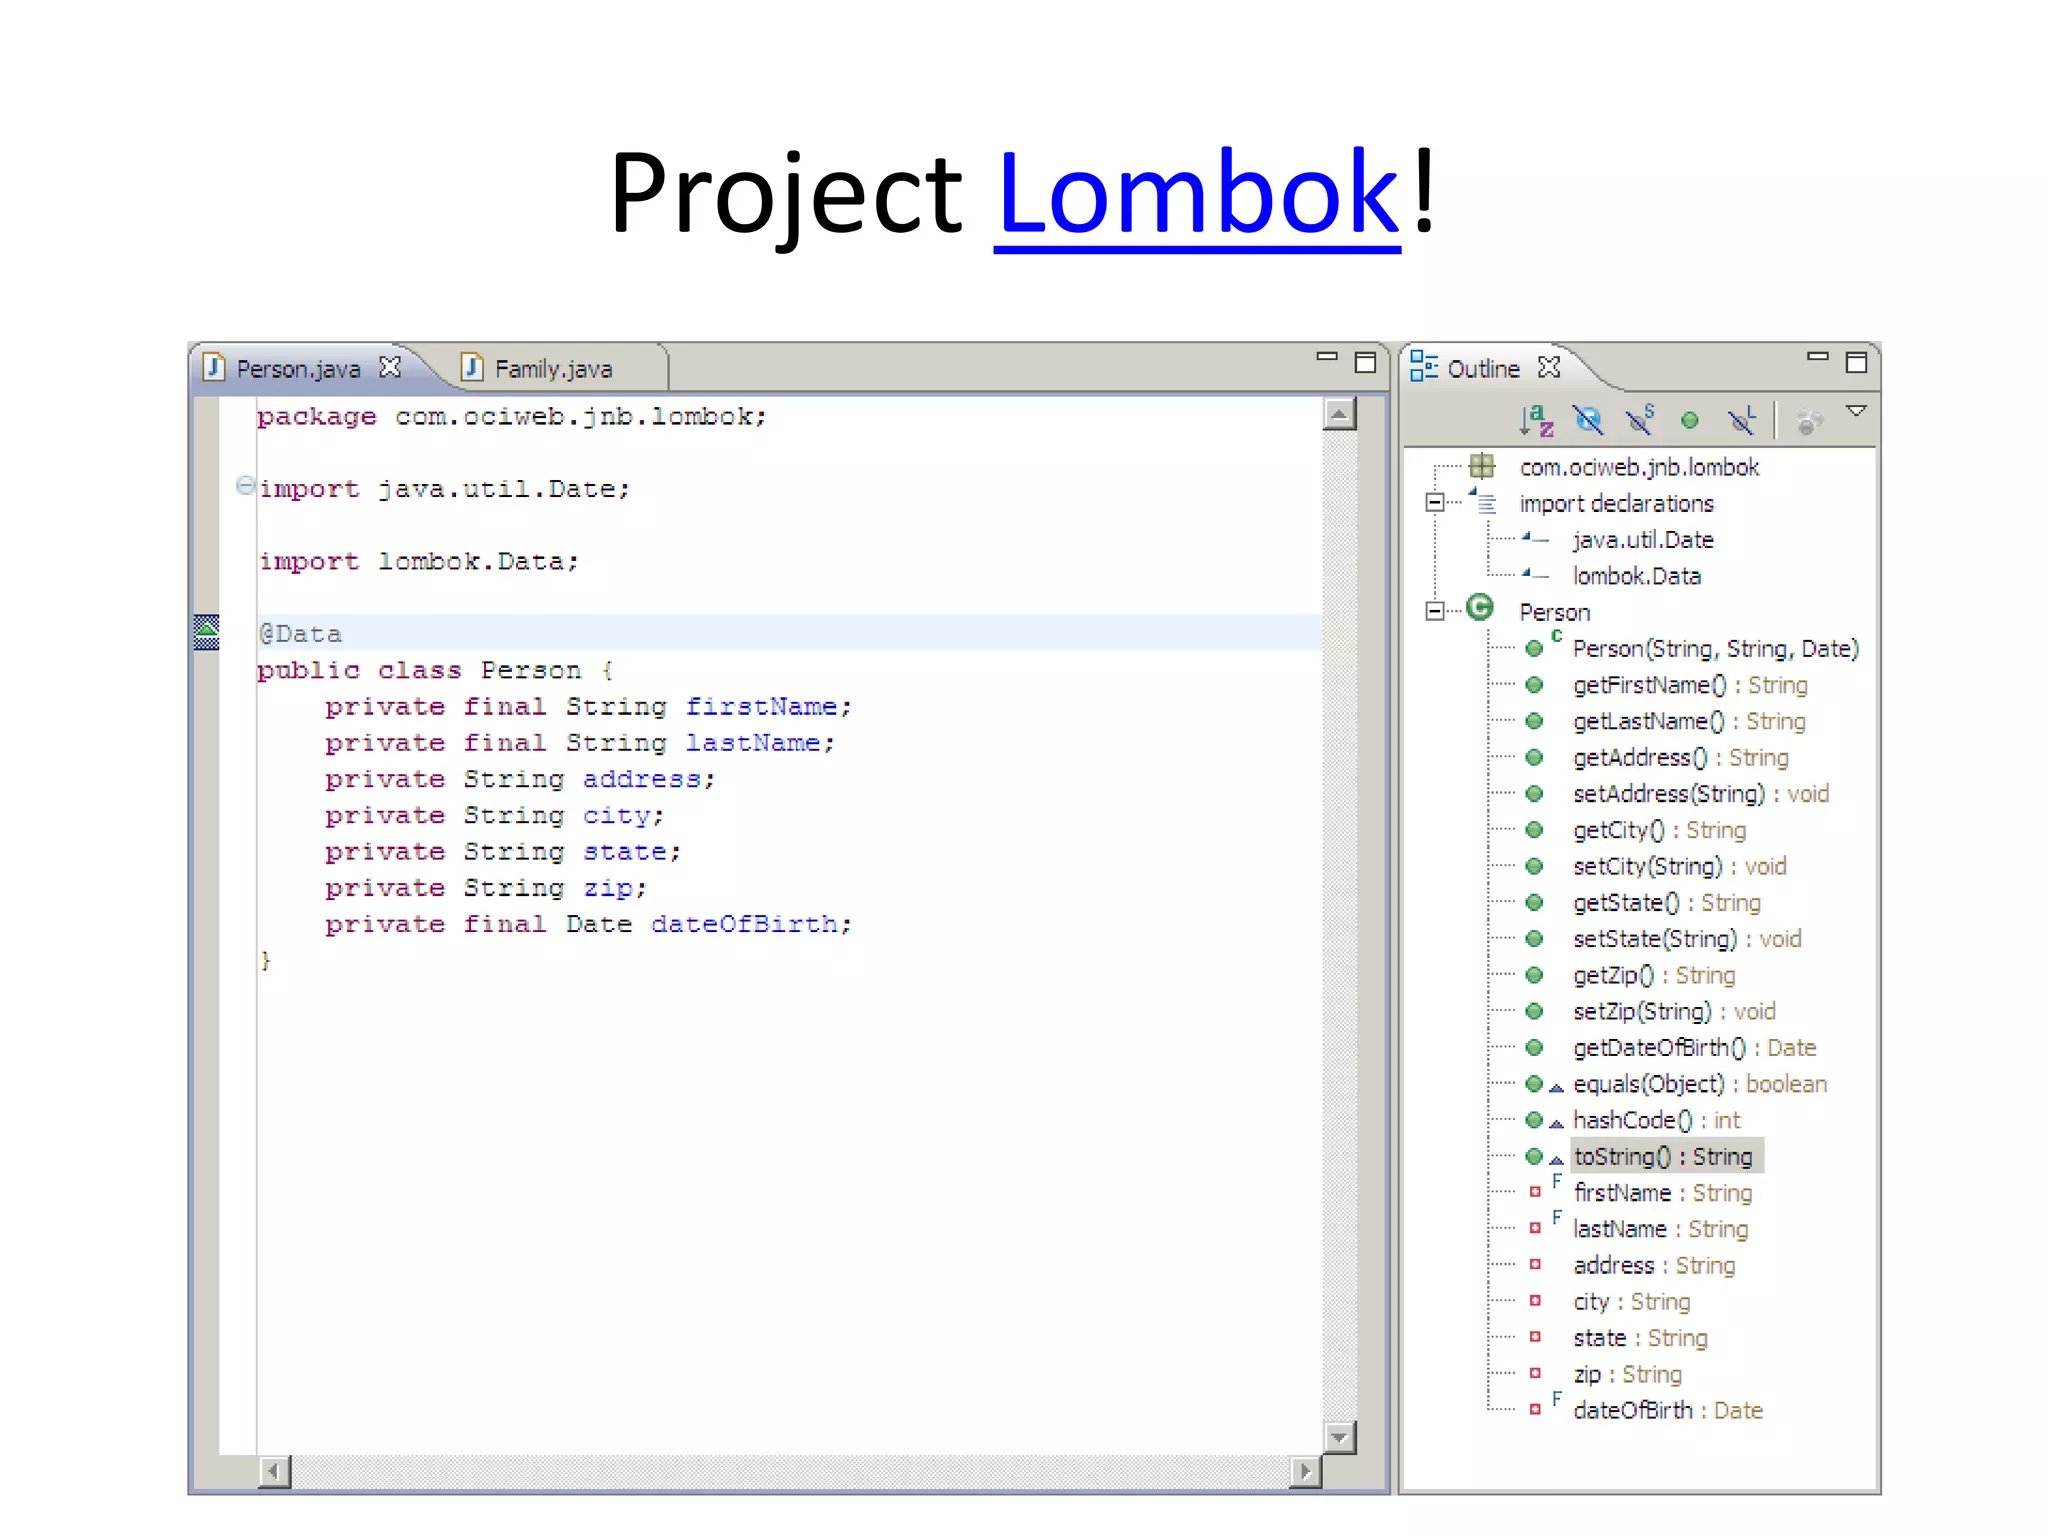Select getCity() in Outline
The image size is (2048, 1536).
tap(1659, 830)
